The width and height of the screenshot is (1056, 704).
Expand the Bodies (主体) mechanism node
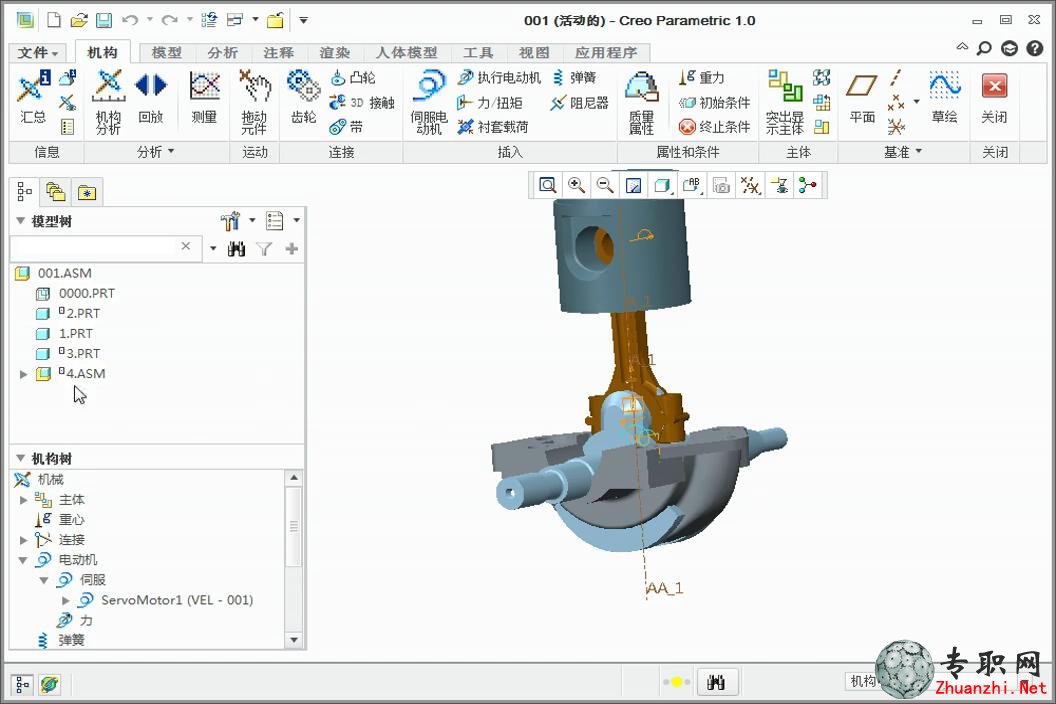pyautogui.click(x=24, y=500)
